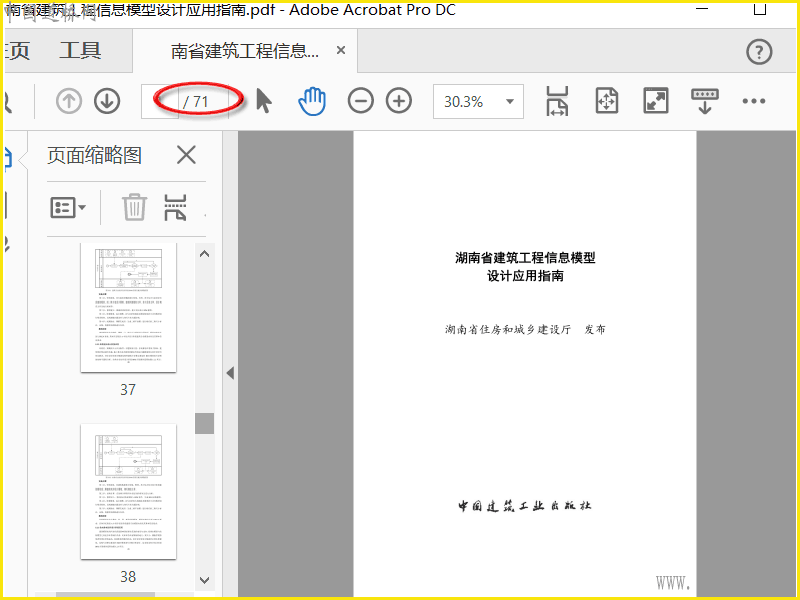Activate the hand pan tool
Viewport: 800px width, 600px height.
pos(312,101)
